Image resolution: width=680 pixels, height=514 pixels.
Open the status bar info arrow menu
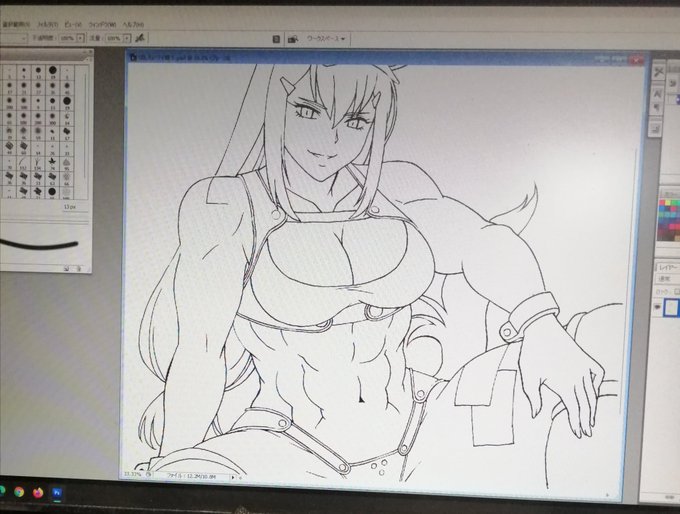232,478
